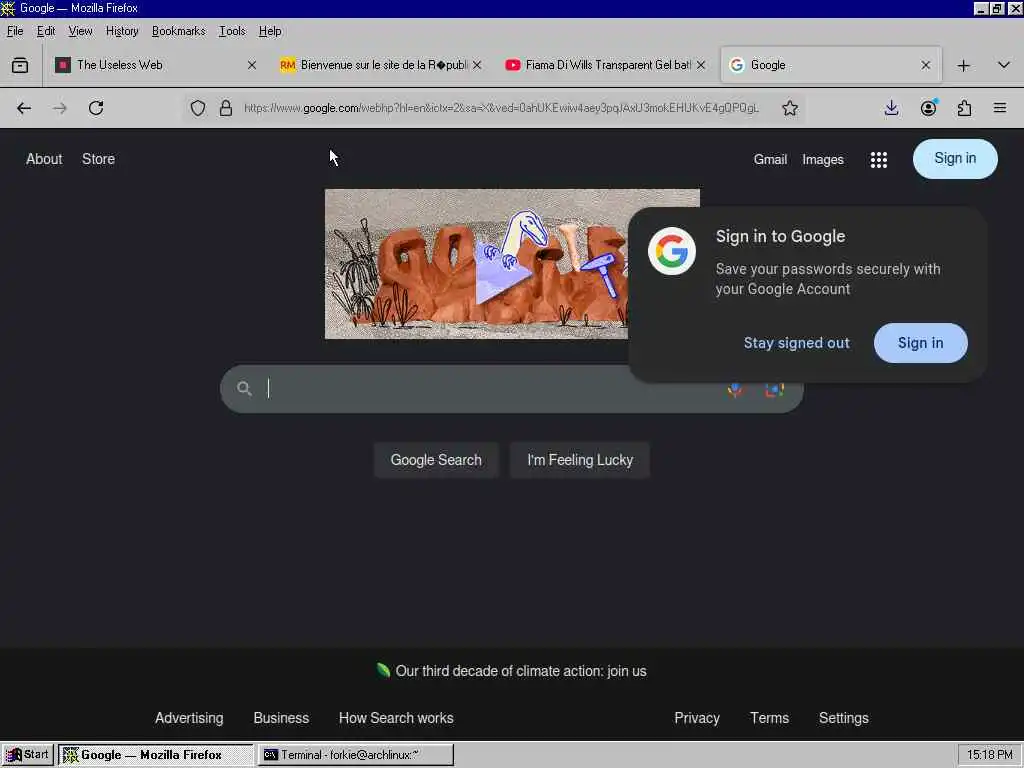Search by image with Lens icon
Image resolution: width=1024 pixels, height=768 pixels.
point(775,390)
